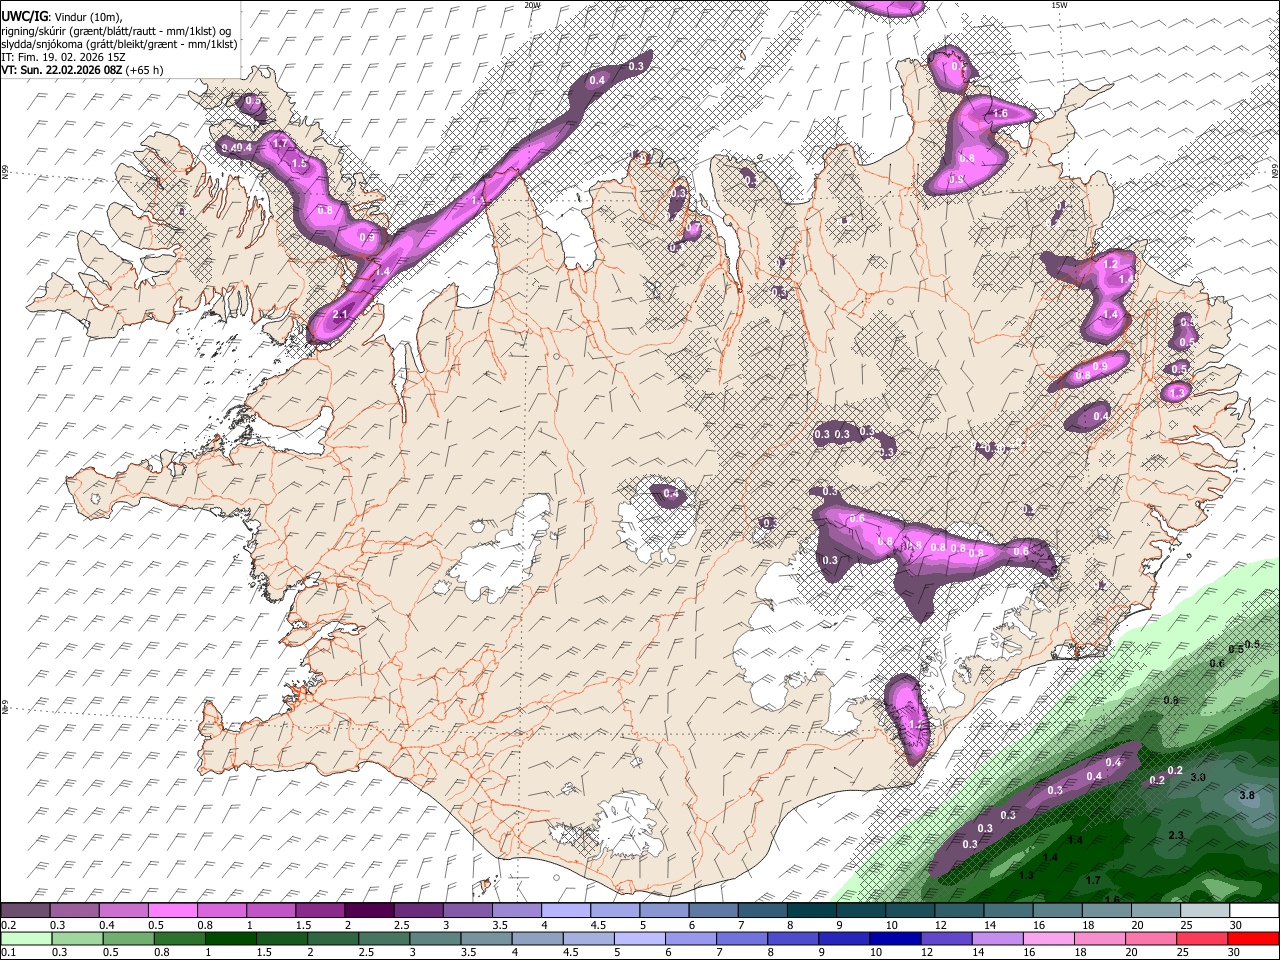Click the '3.0' precipitation value on the map
This screenshot has width=1280, height=960.
coord(1198,777)
